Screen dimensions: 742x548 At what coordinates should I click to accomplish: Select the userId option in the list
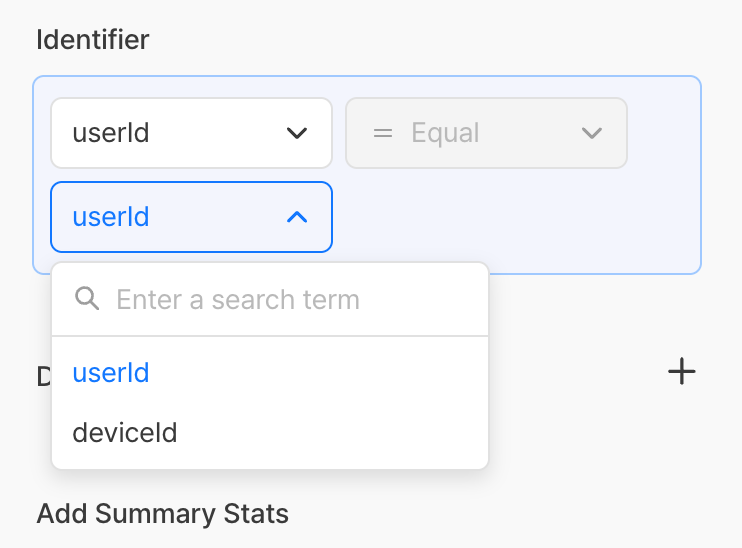coord(111,373)
